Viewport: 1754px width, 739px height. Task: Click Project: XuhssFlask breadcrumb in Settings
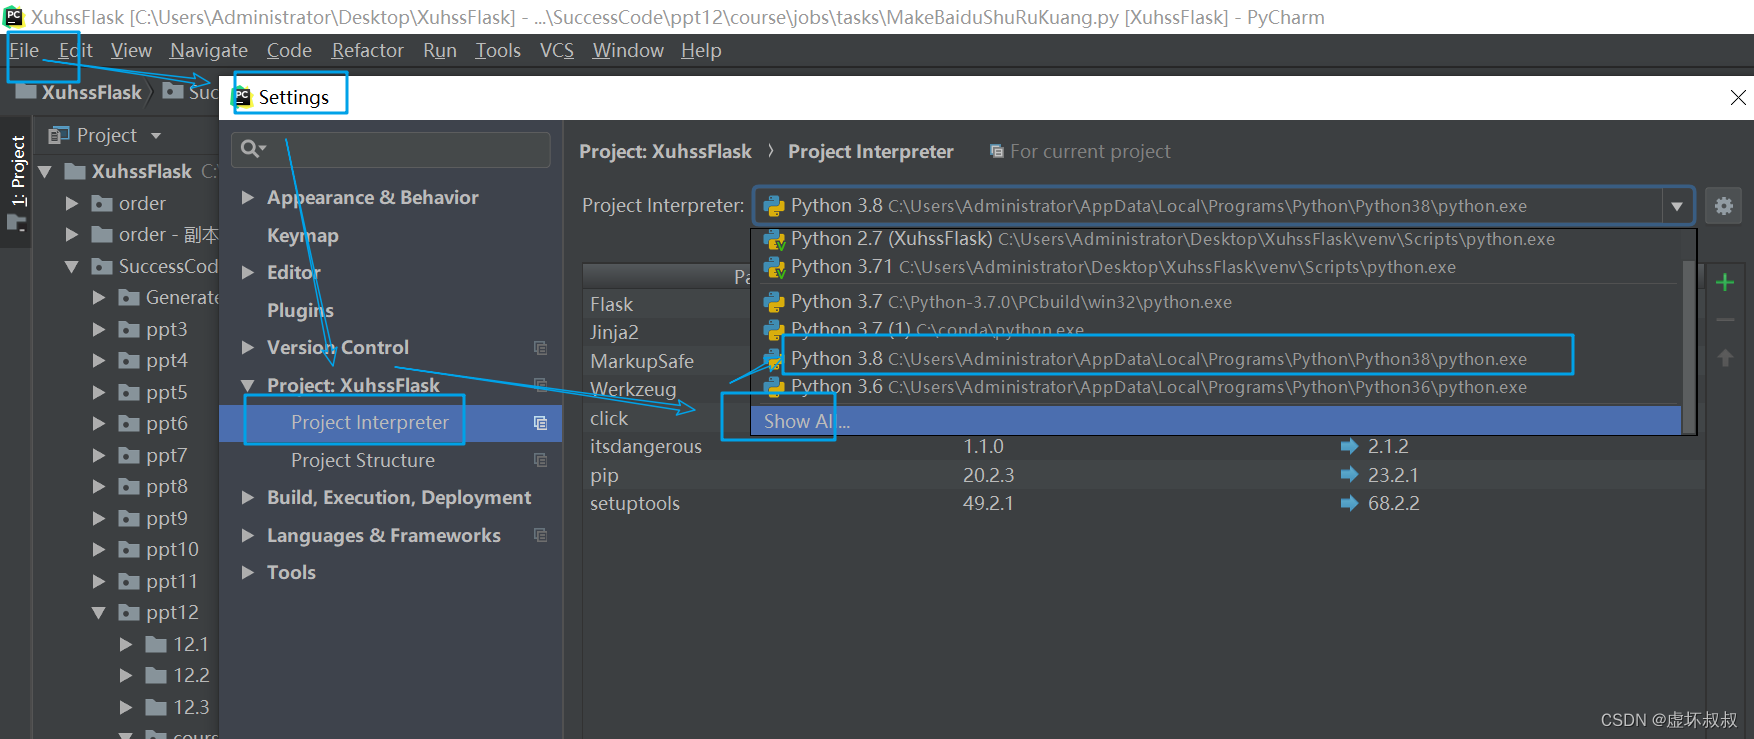pos(665,151)
